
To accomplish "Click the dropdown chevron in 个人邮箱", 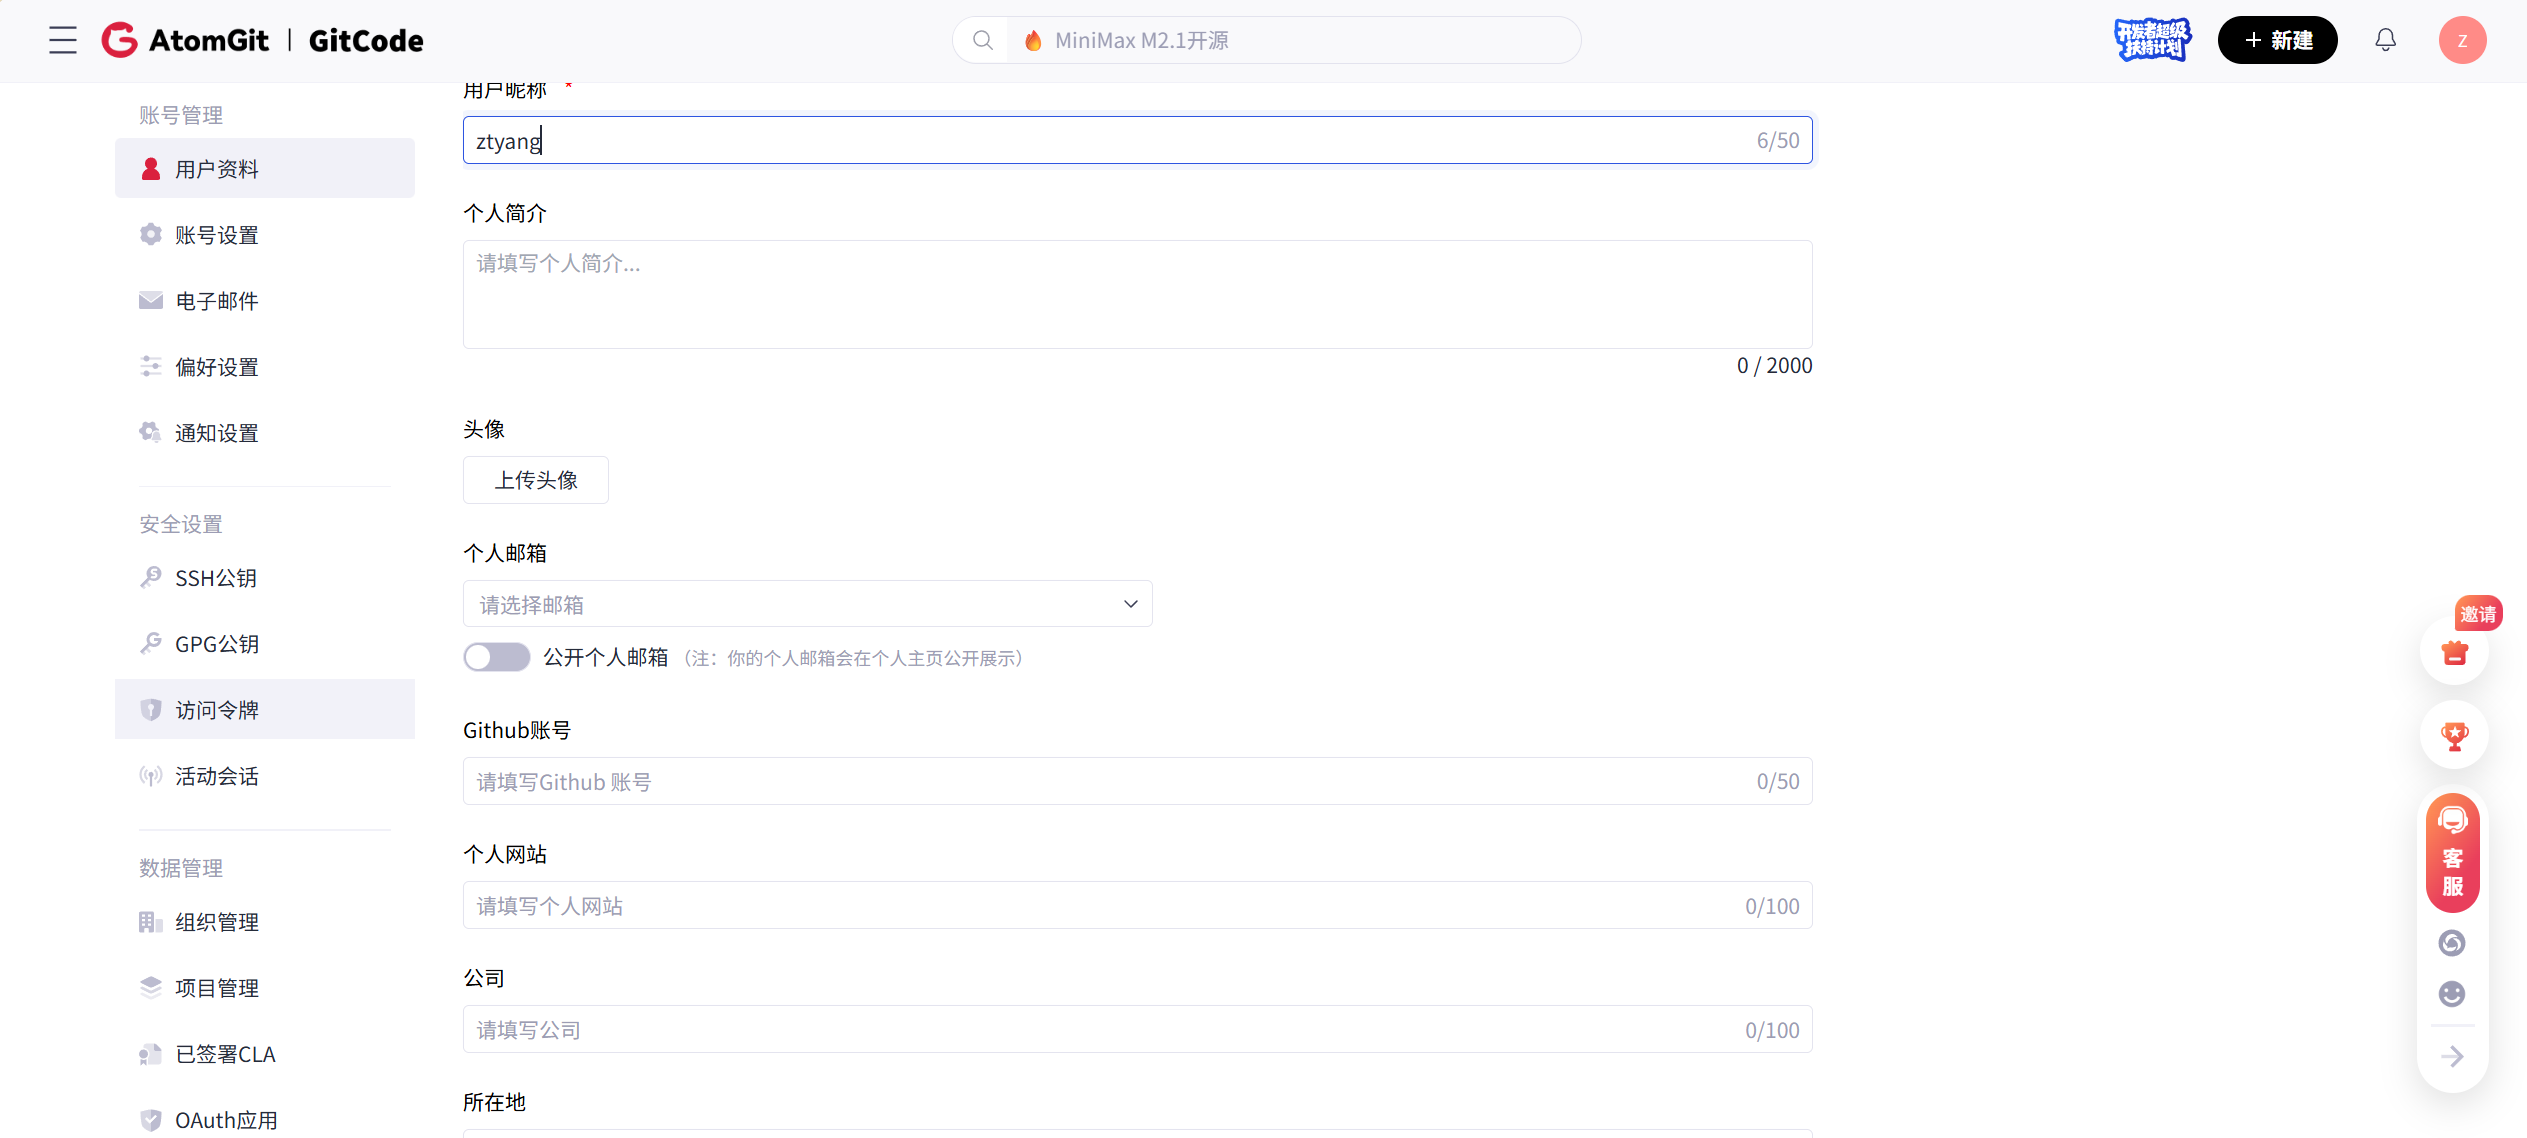I will pyautogui.click(x=1130, y=604).
